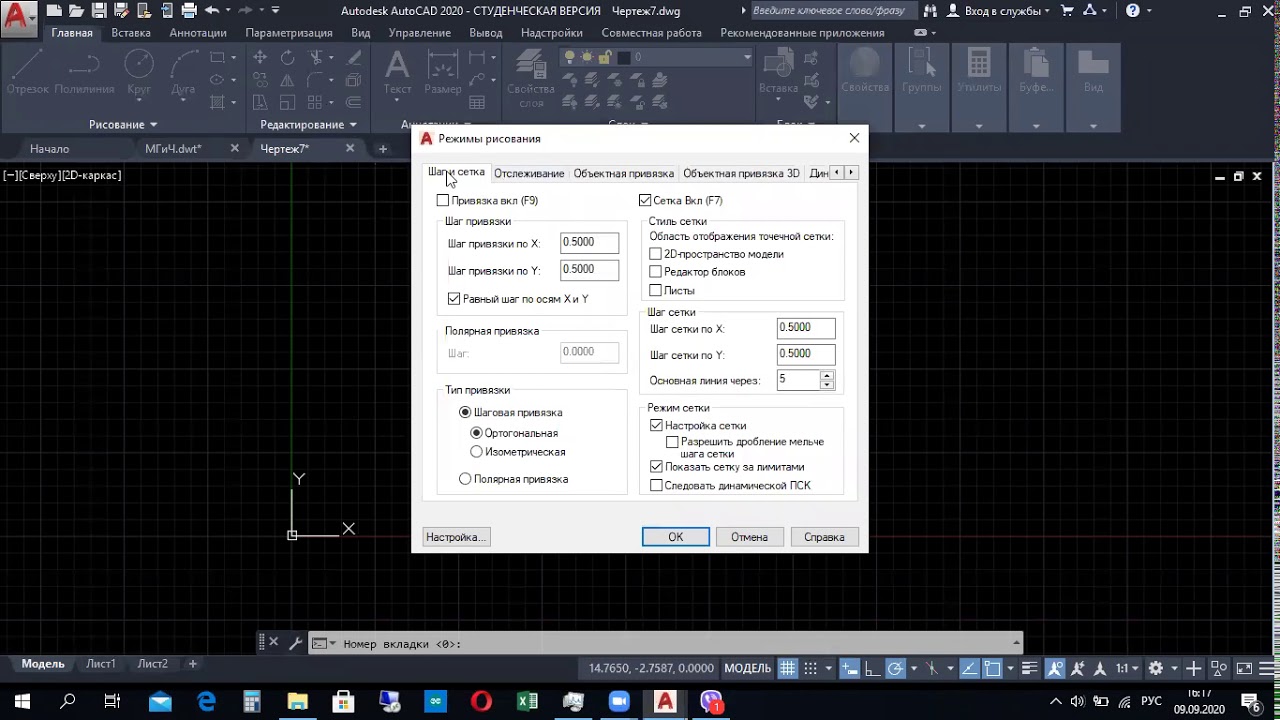Screen dimensions: 1280x720
Task: Open the Настройка... options button
Action: [x=455, y=537]
